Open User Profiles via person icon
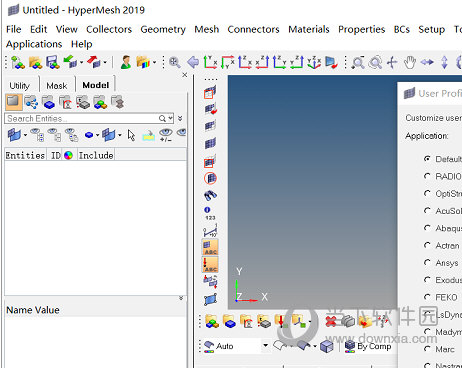Screen dimensions: 462x368 coord(126,62)
